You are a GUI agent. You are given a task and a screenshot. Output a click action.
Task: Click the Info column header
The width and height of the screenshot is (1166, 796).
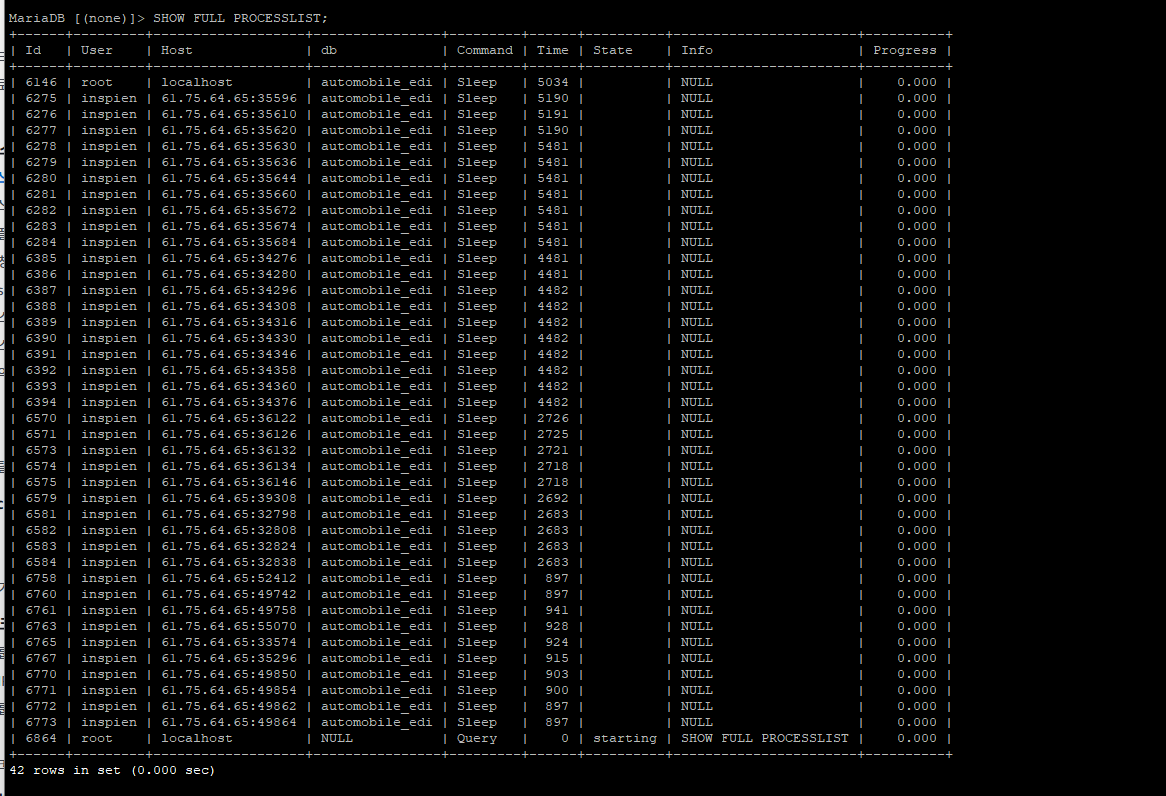[x=697, y=50]
